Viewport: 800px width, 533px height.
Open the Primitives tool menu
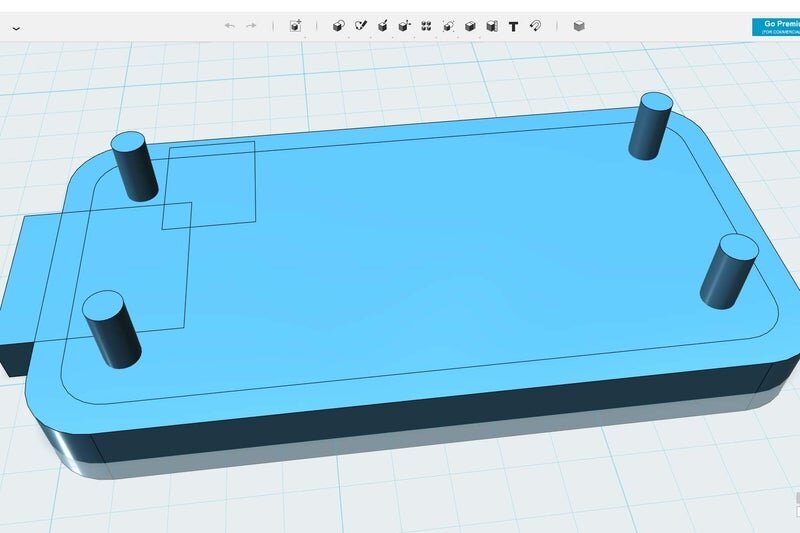(x=338, y=26)
